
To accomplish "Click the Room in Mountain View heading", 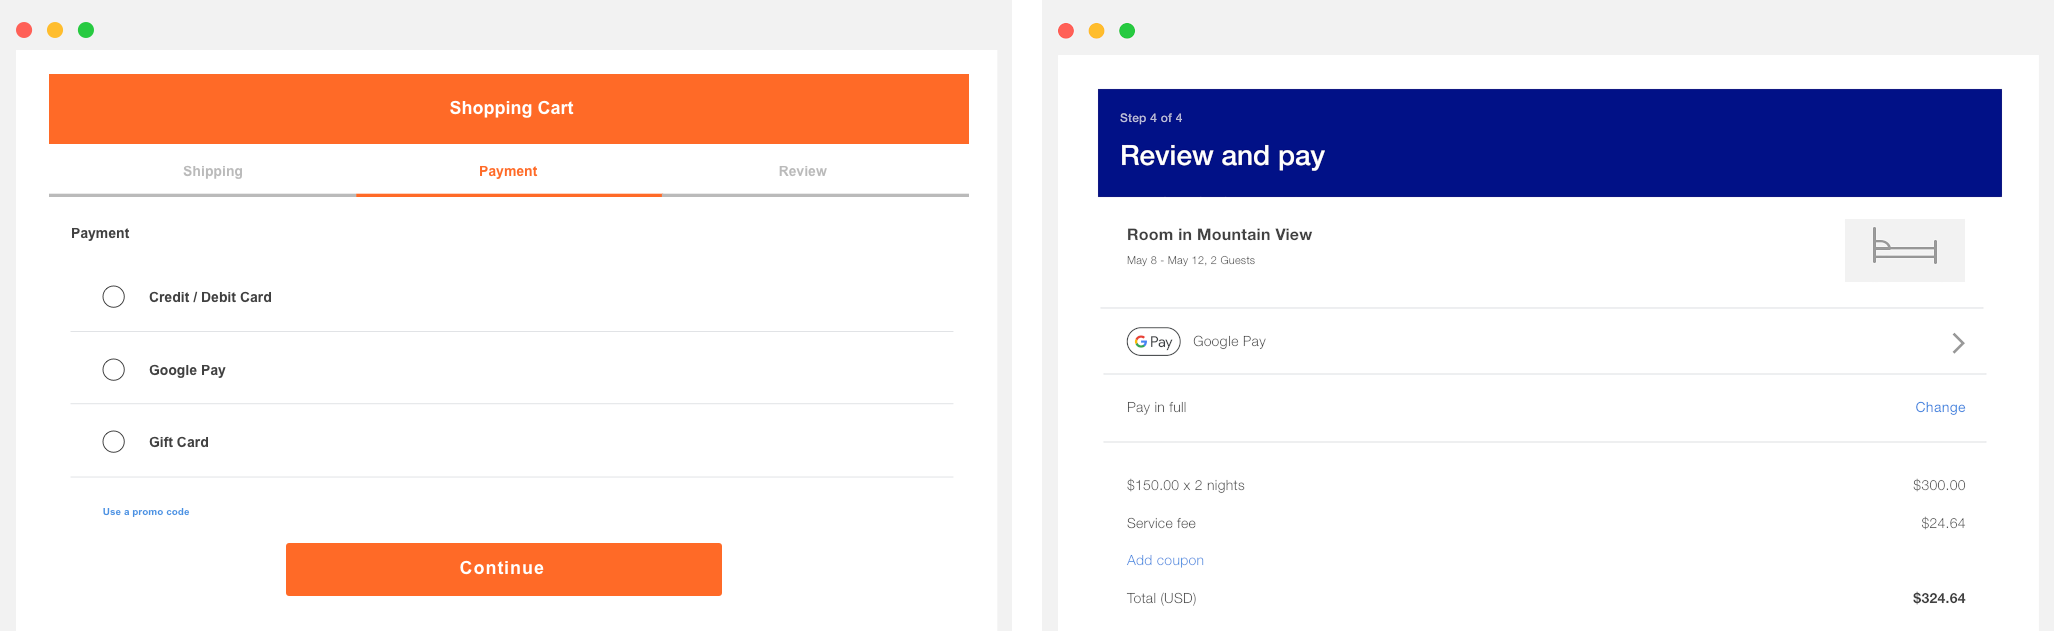I will click(x=1219, y=235).
